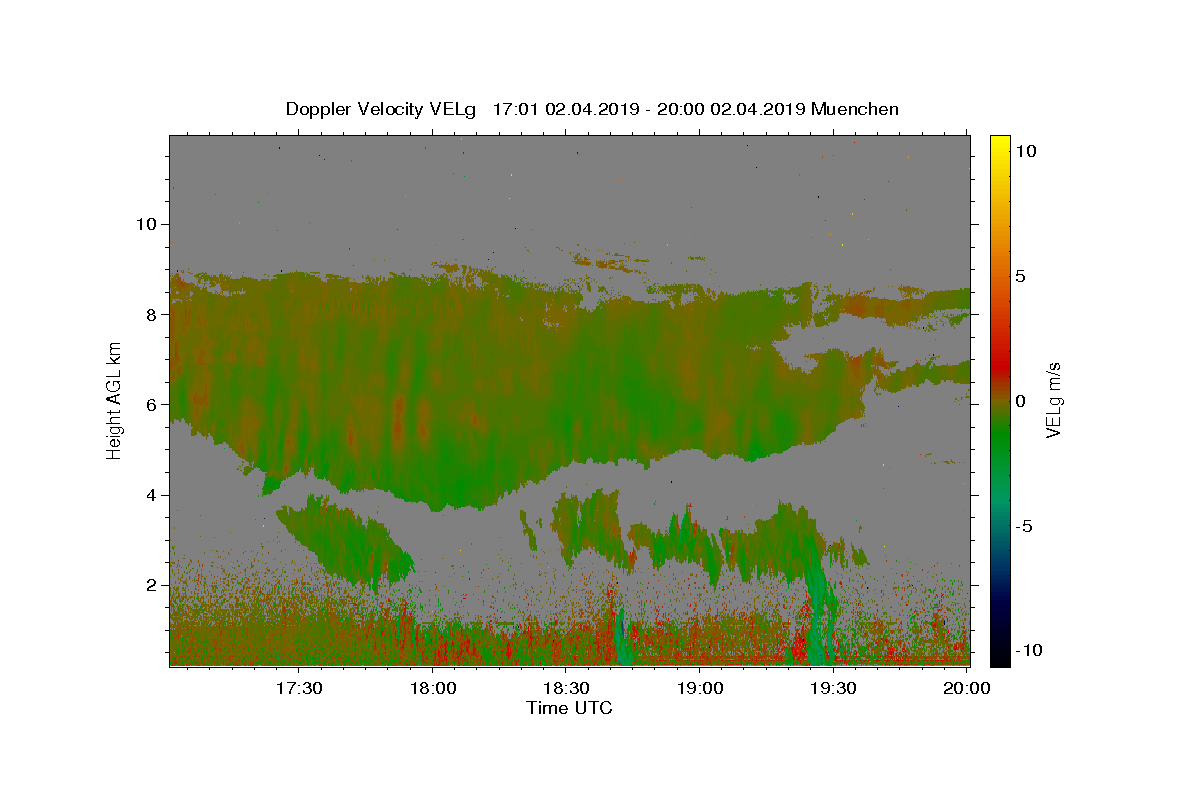Click the colorbar value 0 label
The image size is (1200, 800).
(x=1021, y=401)
